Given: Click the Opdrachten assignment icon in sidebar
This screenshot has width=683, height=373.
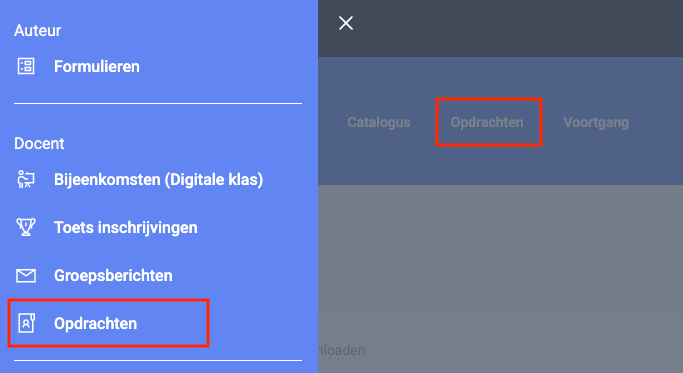Looking at the screenshot, I should point(26,323).
